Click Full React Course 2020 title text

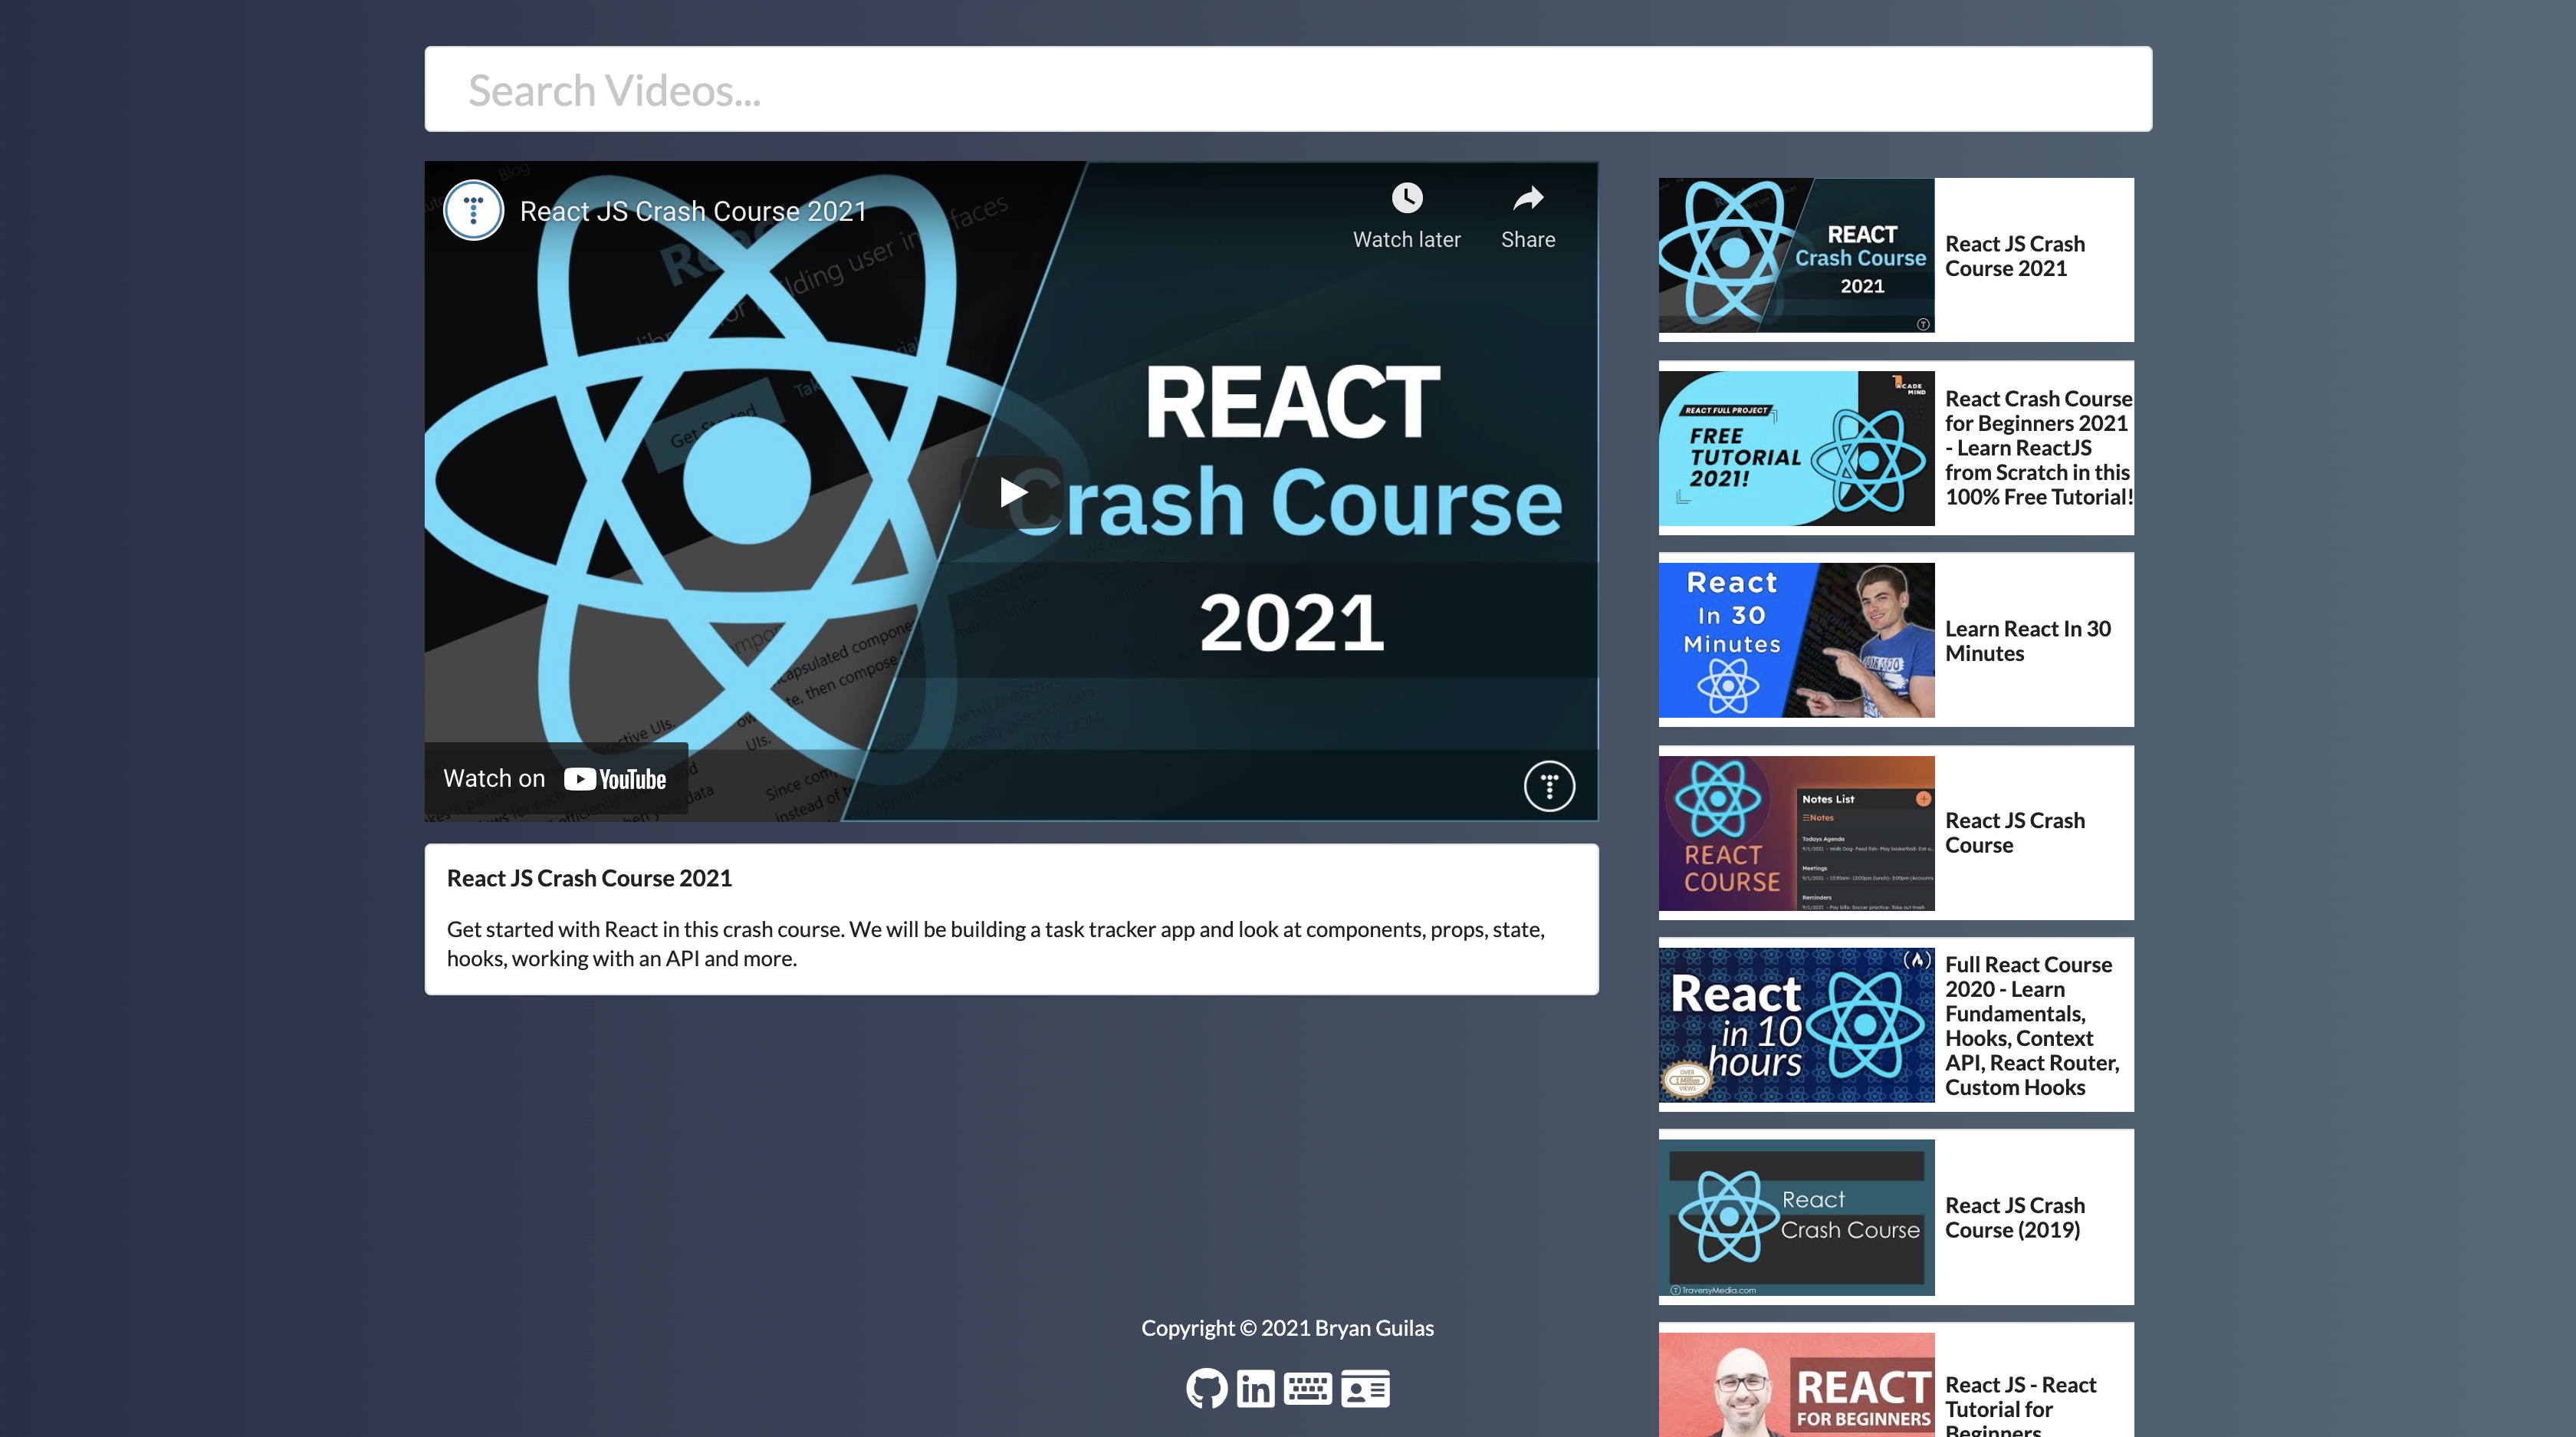coord(2029,1025)
